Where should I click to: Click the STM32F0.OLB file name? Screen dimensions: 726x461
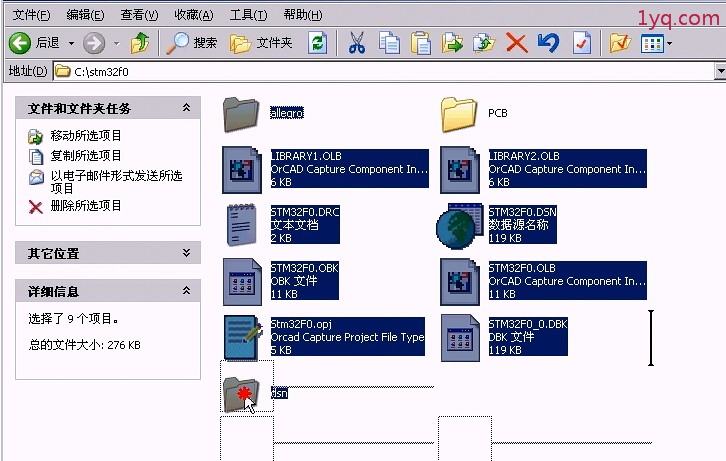tap(522, 268)
